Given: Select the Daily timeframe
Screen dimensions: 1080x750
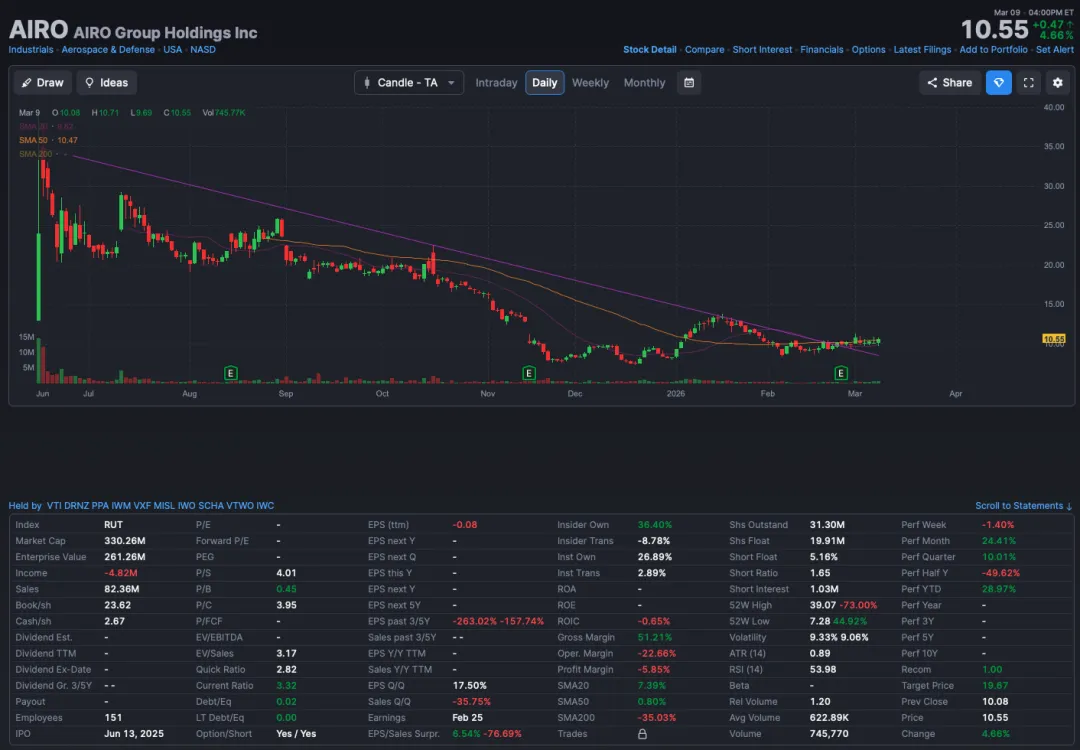Looking at the screenshot, I should point(544,83).
